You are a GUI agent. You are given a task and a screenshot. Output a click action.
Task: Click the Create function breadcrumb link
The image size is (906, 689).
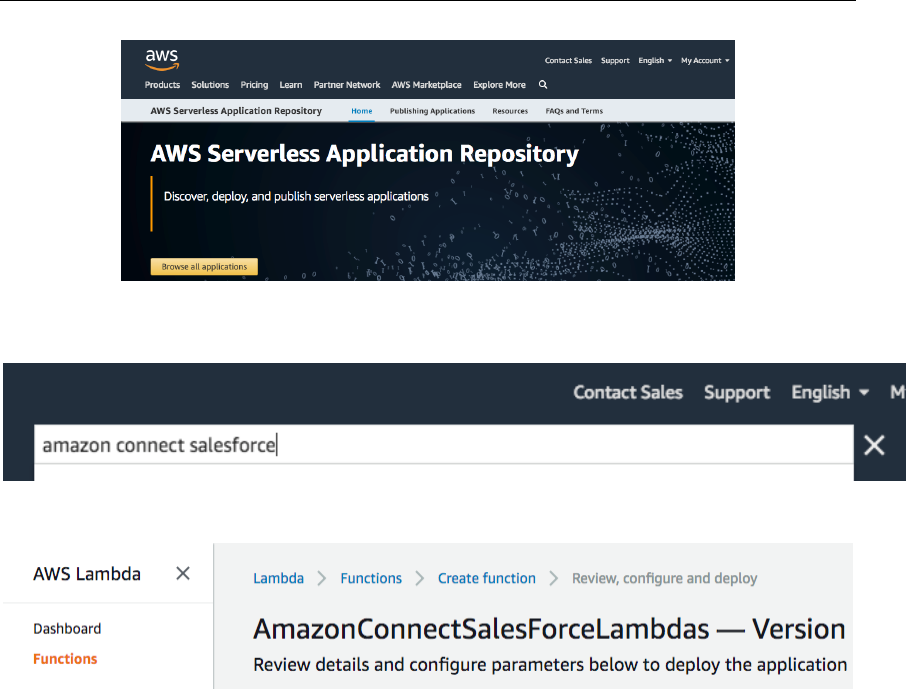tap(486, 578)
